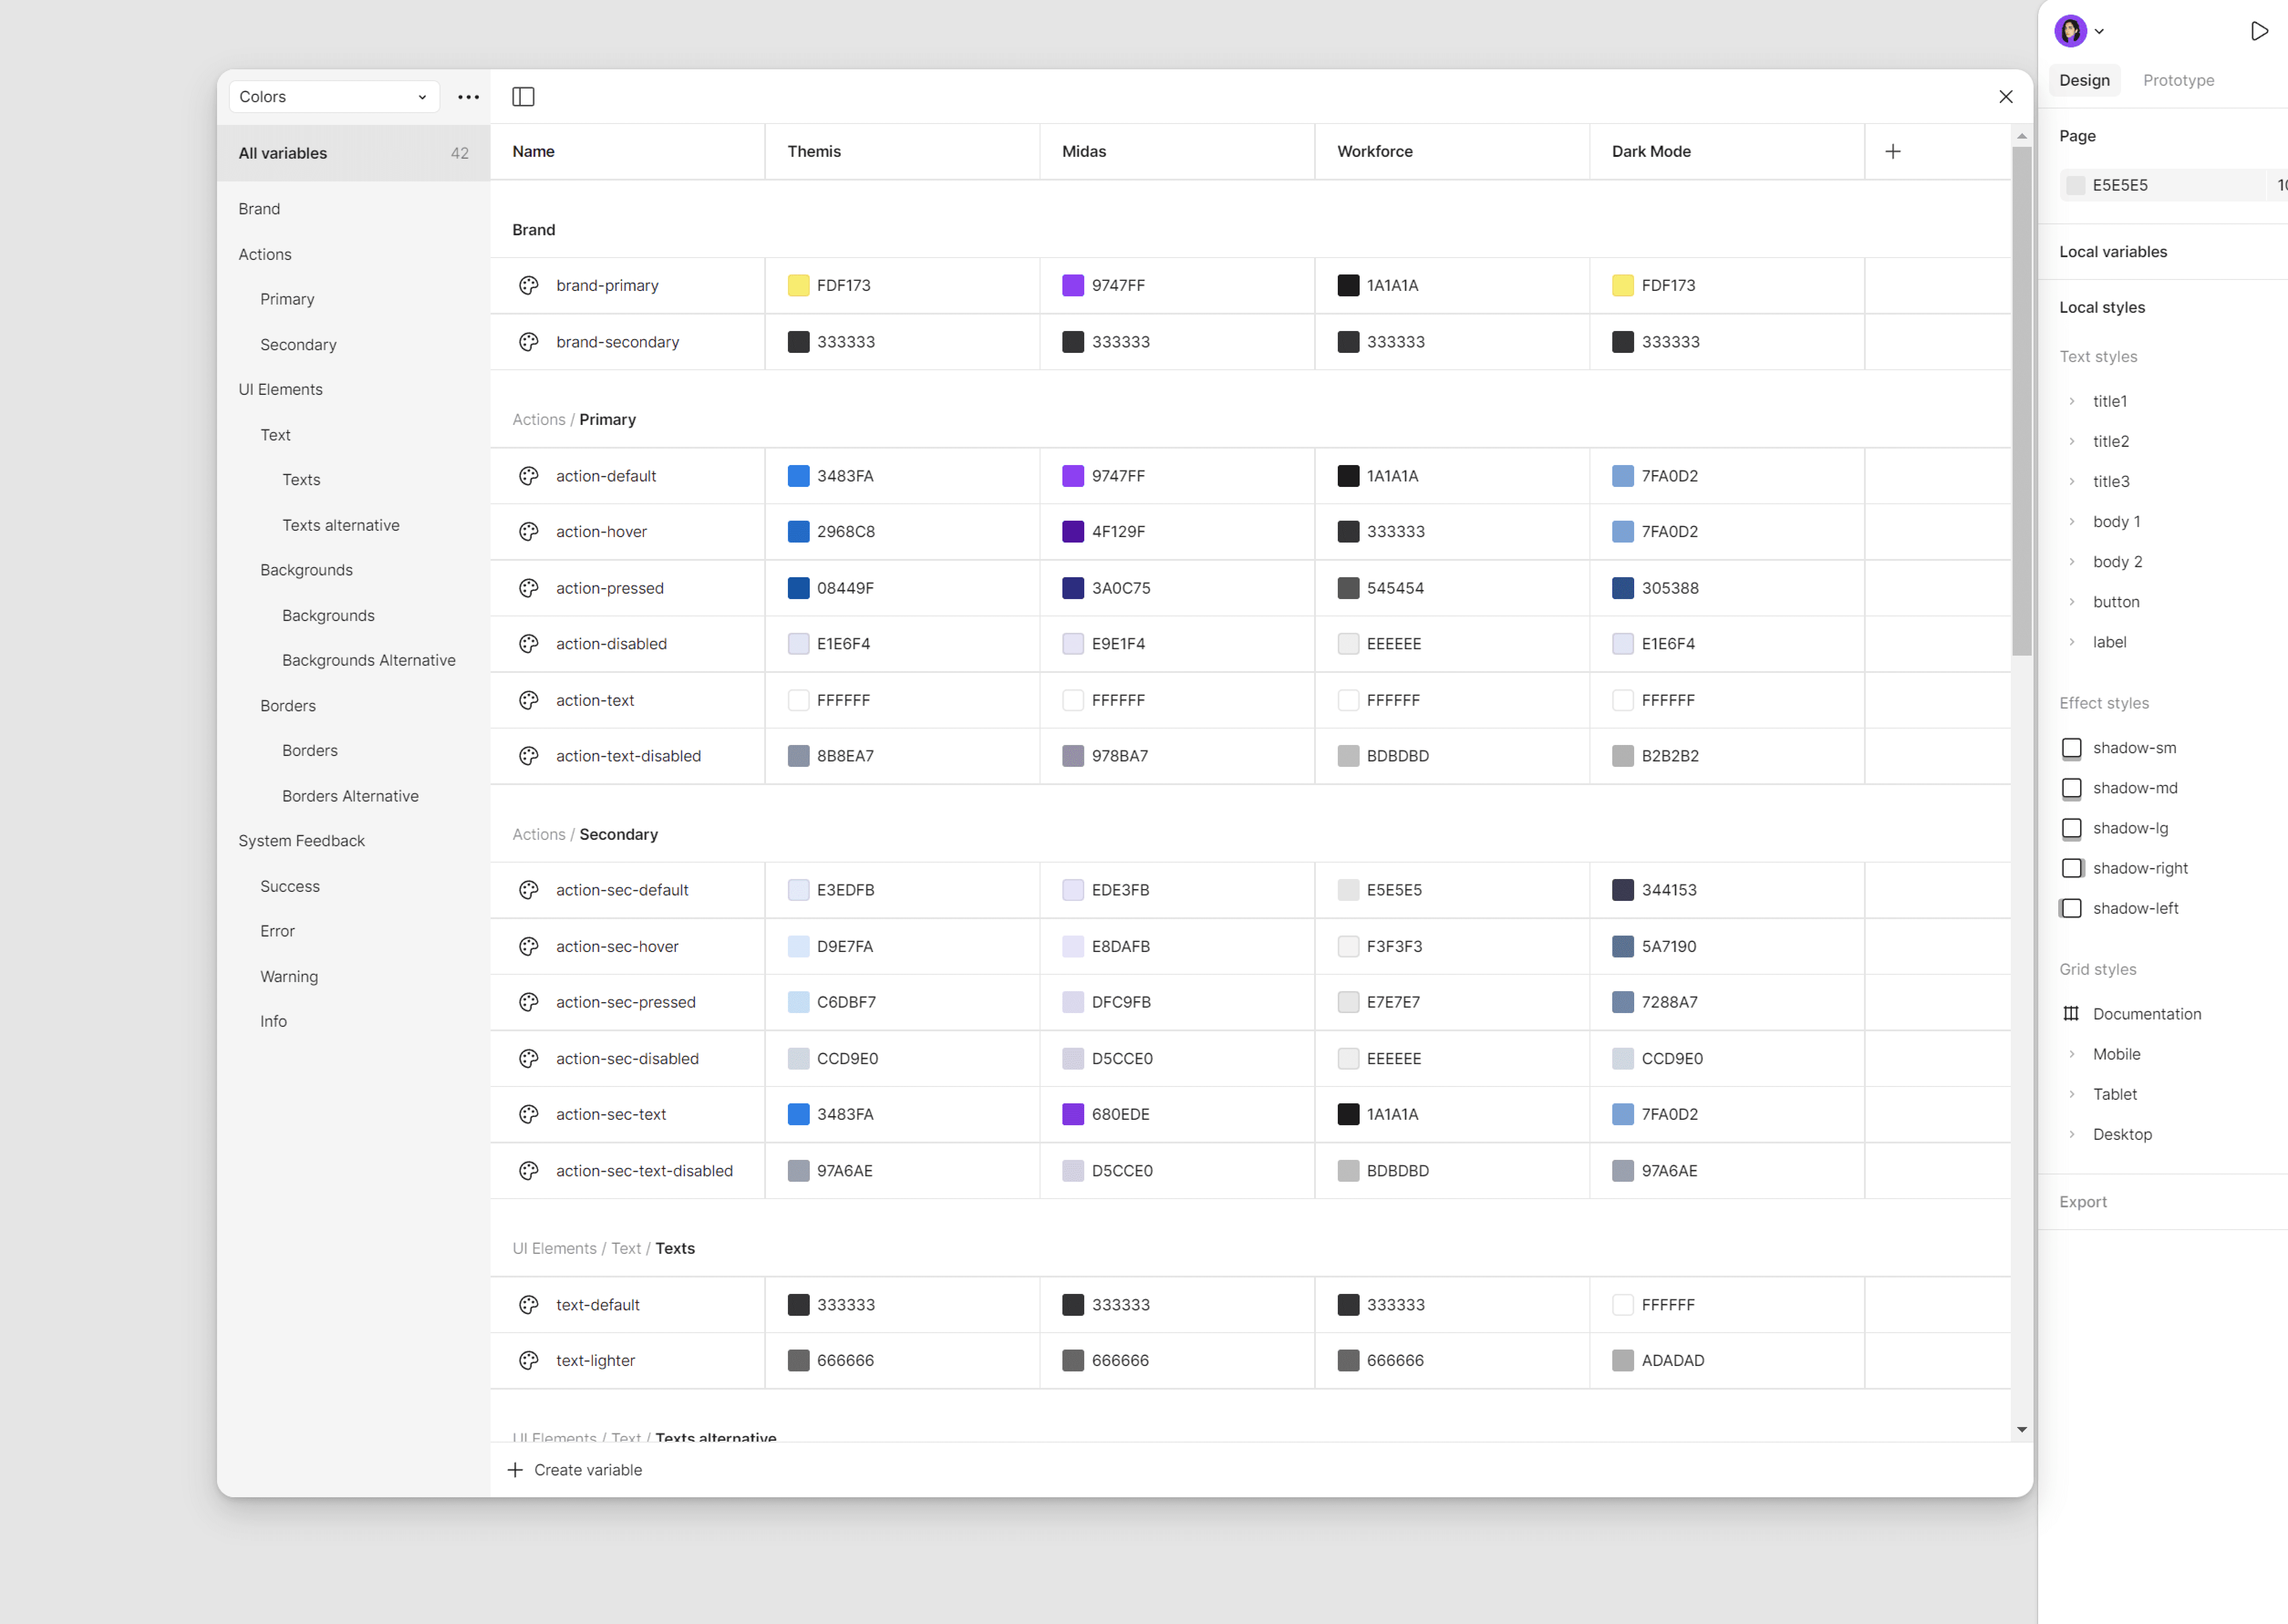Expand the title1 text style
This screenshot has height=1624, width=2288.
2072,401
